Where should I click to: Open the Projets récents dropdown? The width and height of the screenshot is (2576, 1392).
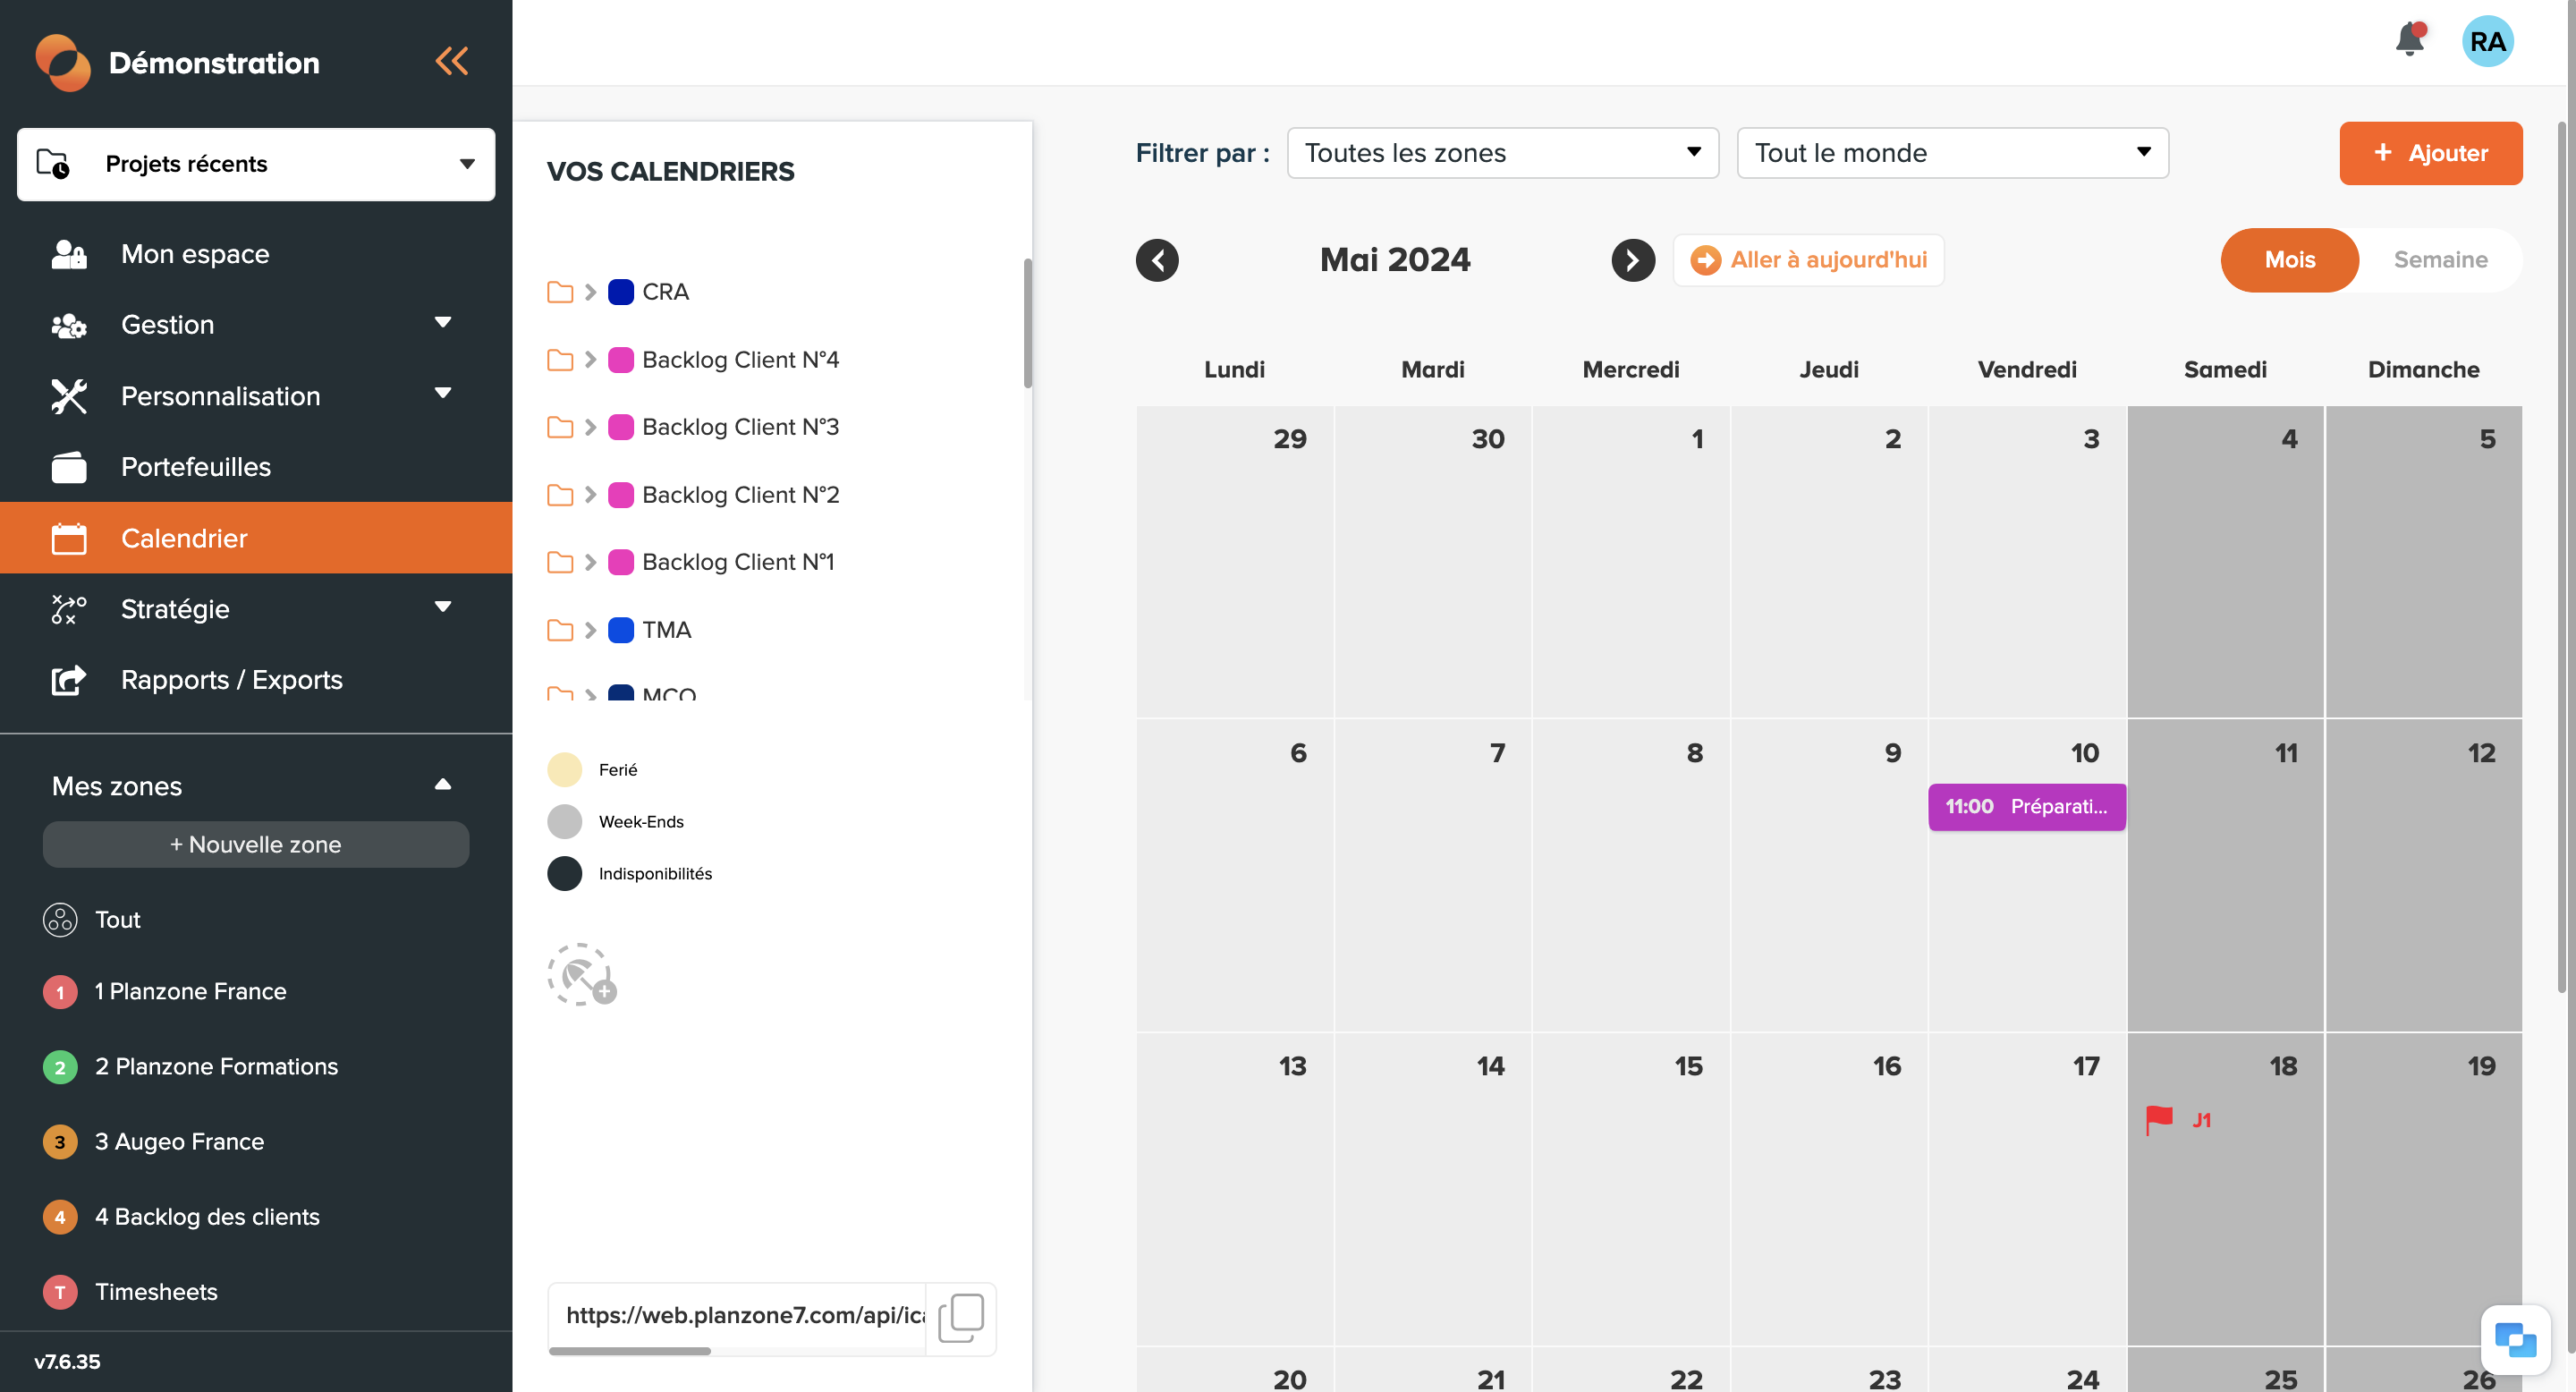256,164
